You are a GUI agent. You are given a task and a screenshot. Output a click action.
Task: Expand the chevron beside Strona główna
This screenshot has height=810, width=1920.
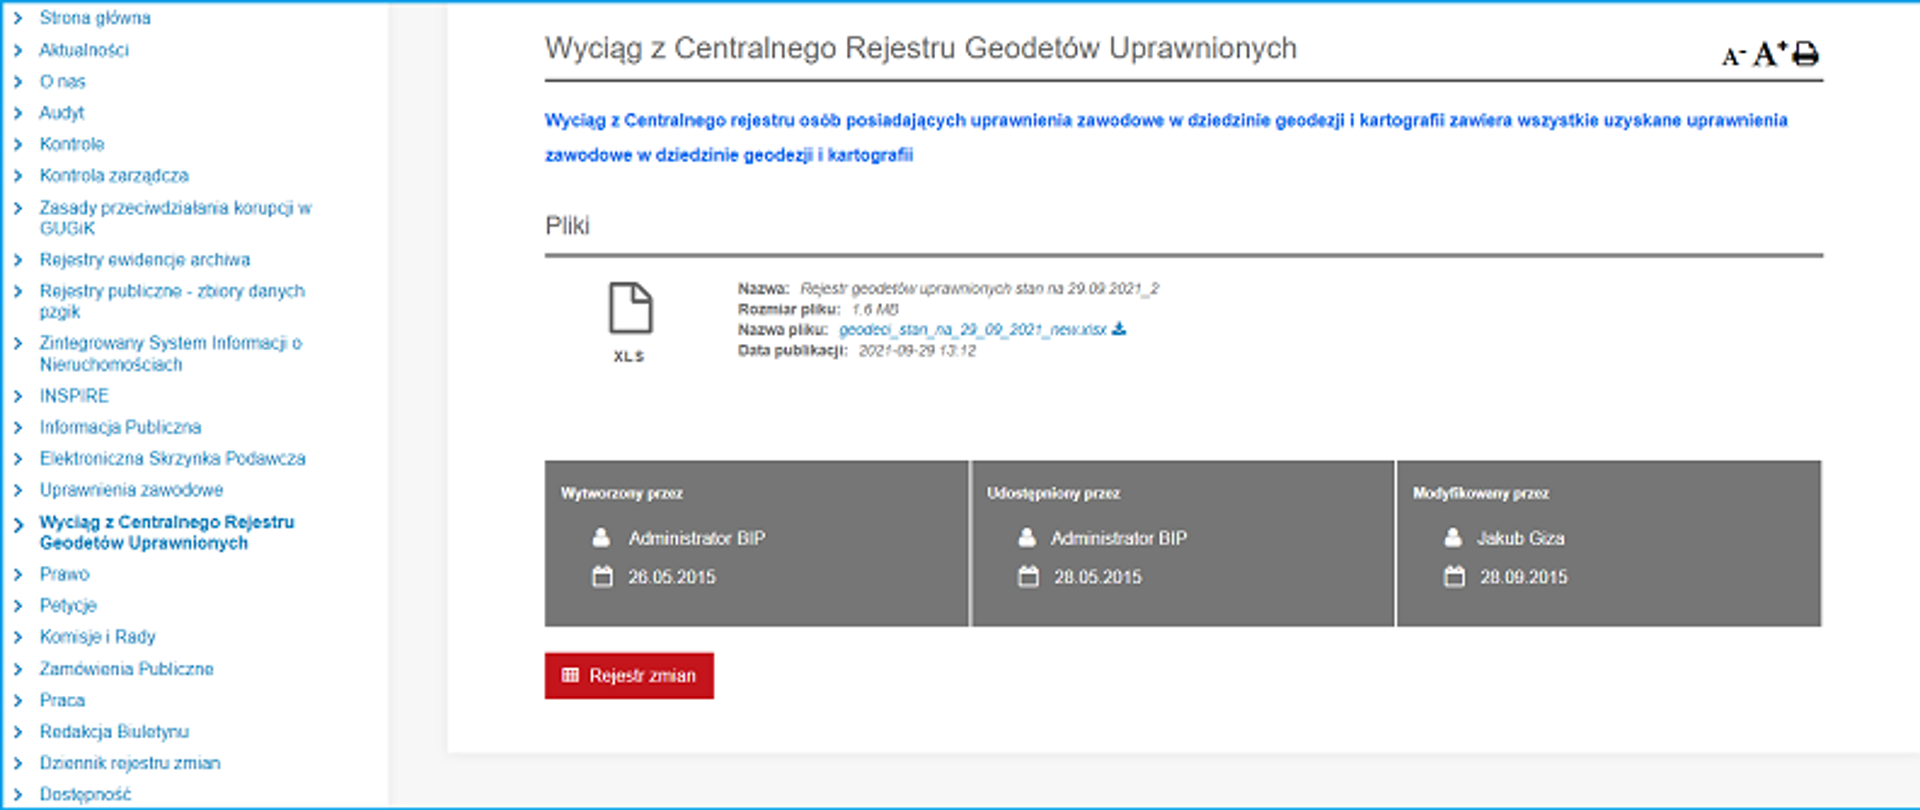coord(17,18)
